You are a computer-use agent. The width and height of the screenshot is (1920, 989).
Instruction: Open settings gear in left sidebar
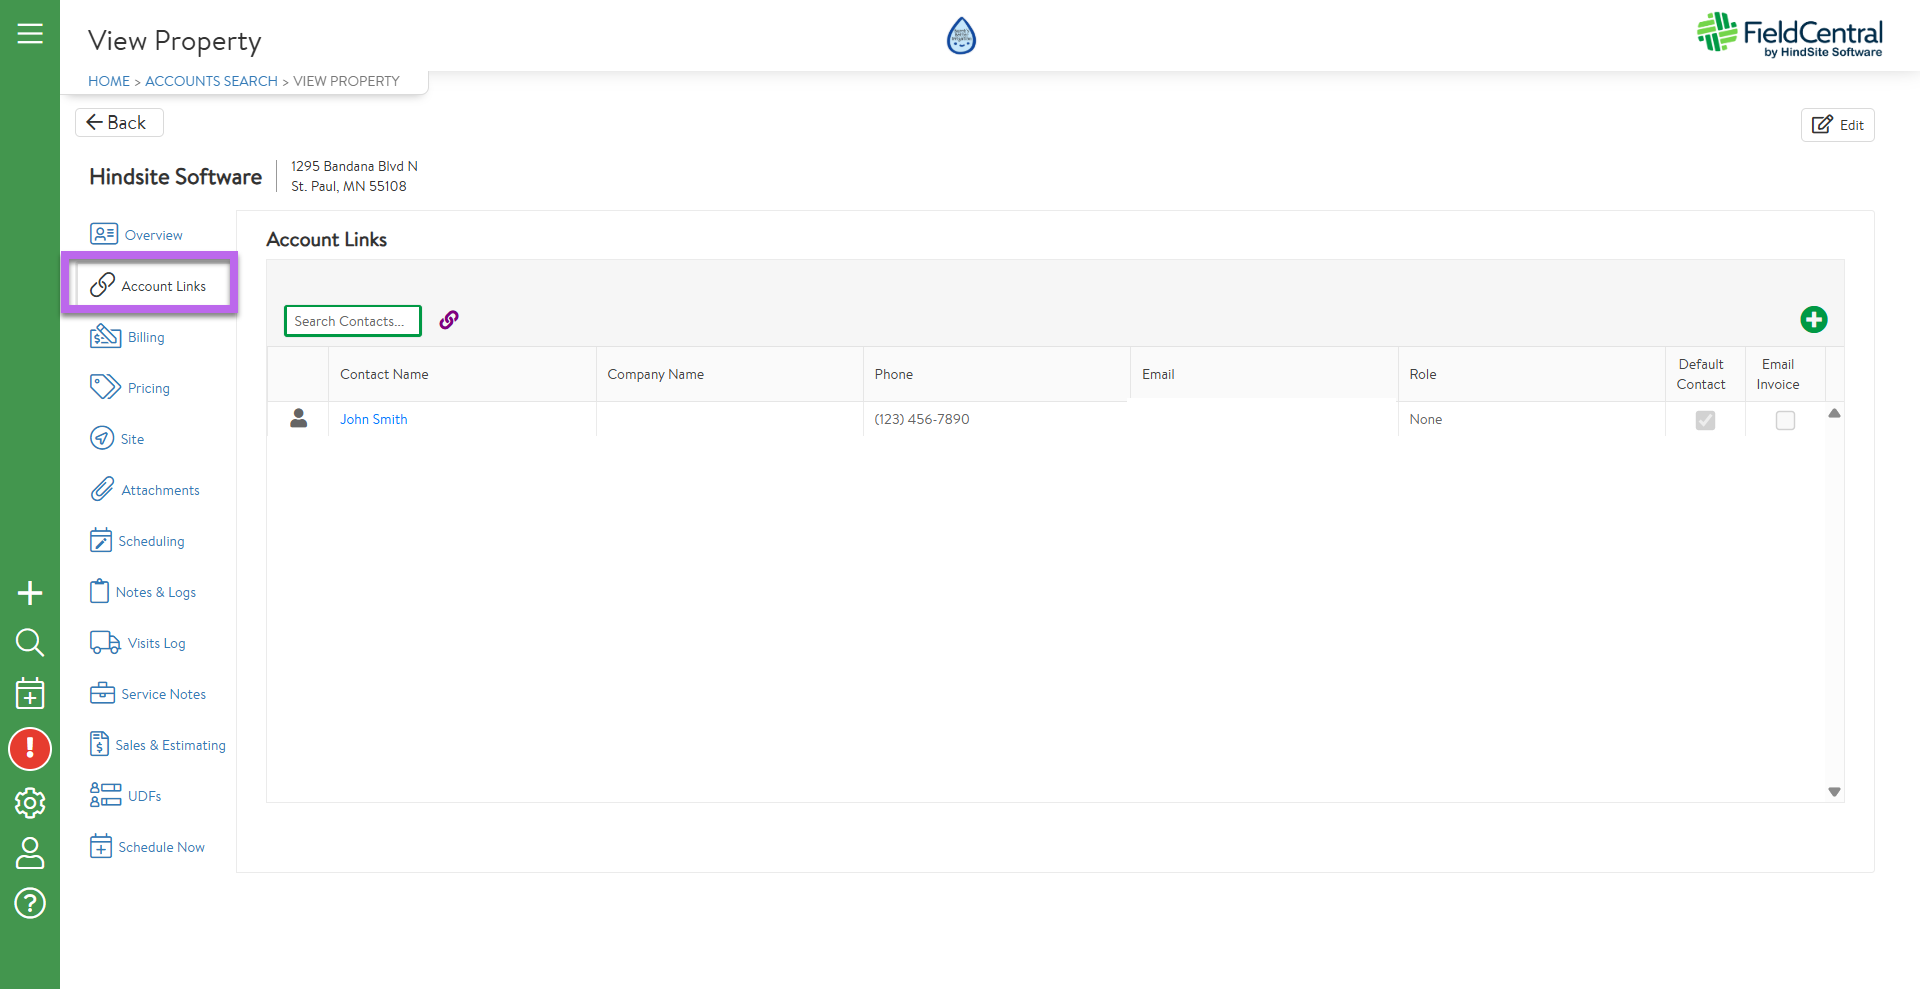(x=30, y=803)
